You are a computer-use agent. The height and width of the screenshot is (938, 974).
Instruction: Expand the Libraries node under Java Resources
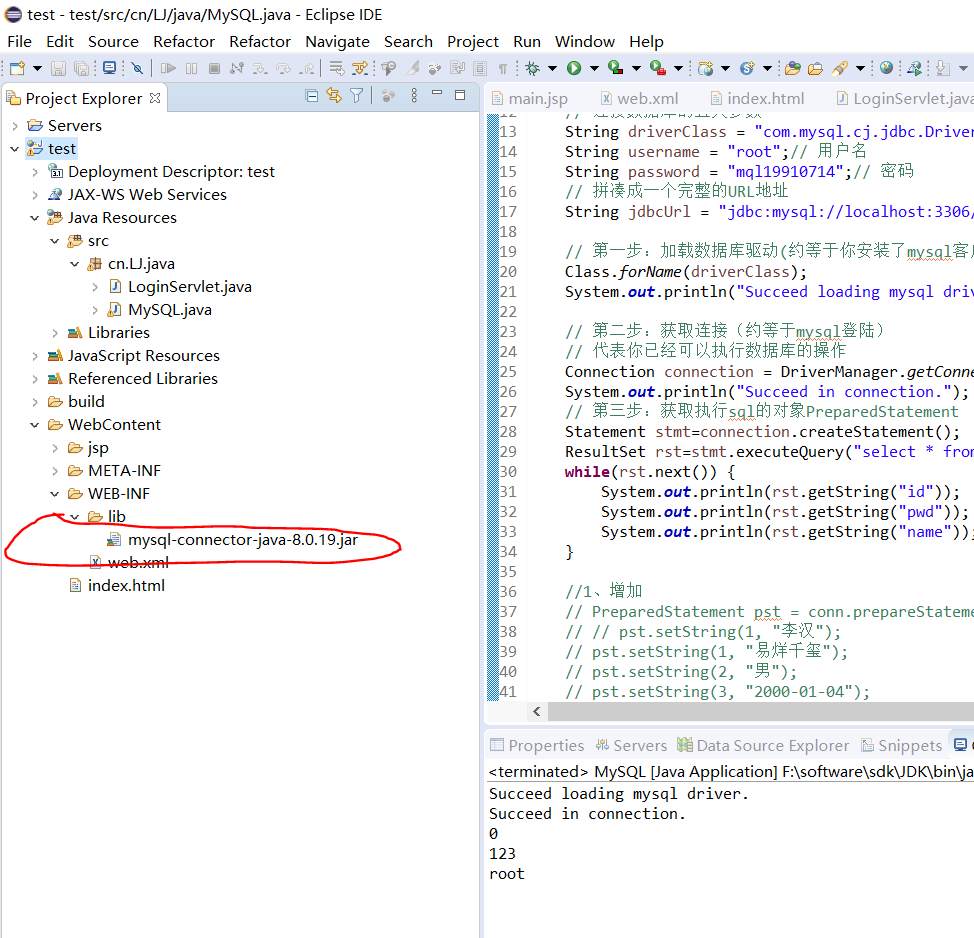55,332
